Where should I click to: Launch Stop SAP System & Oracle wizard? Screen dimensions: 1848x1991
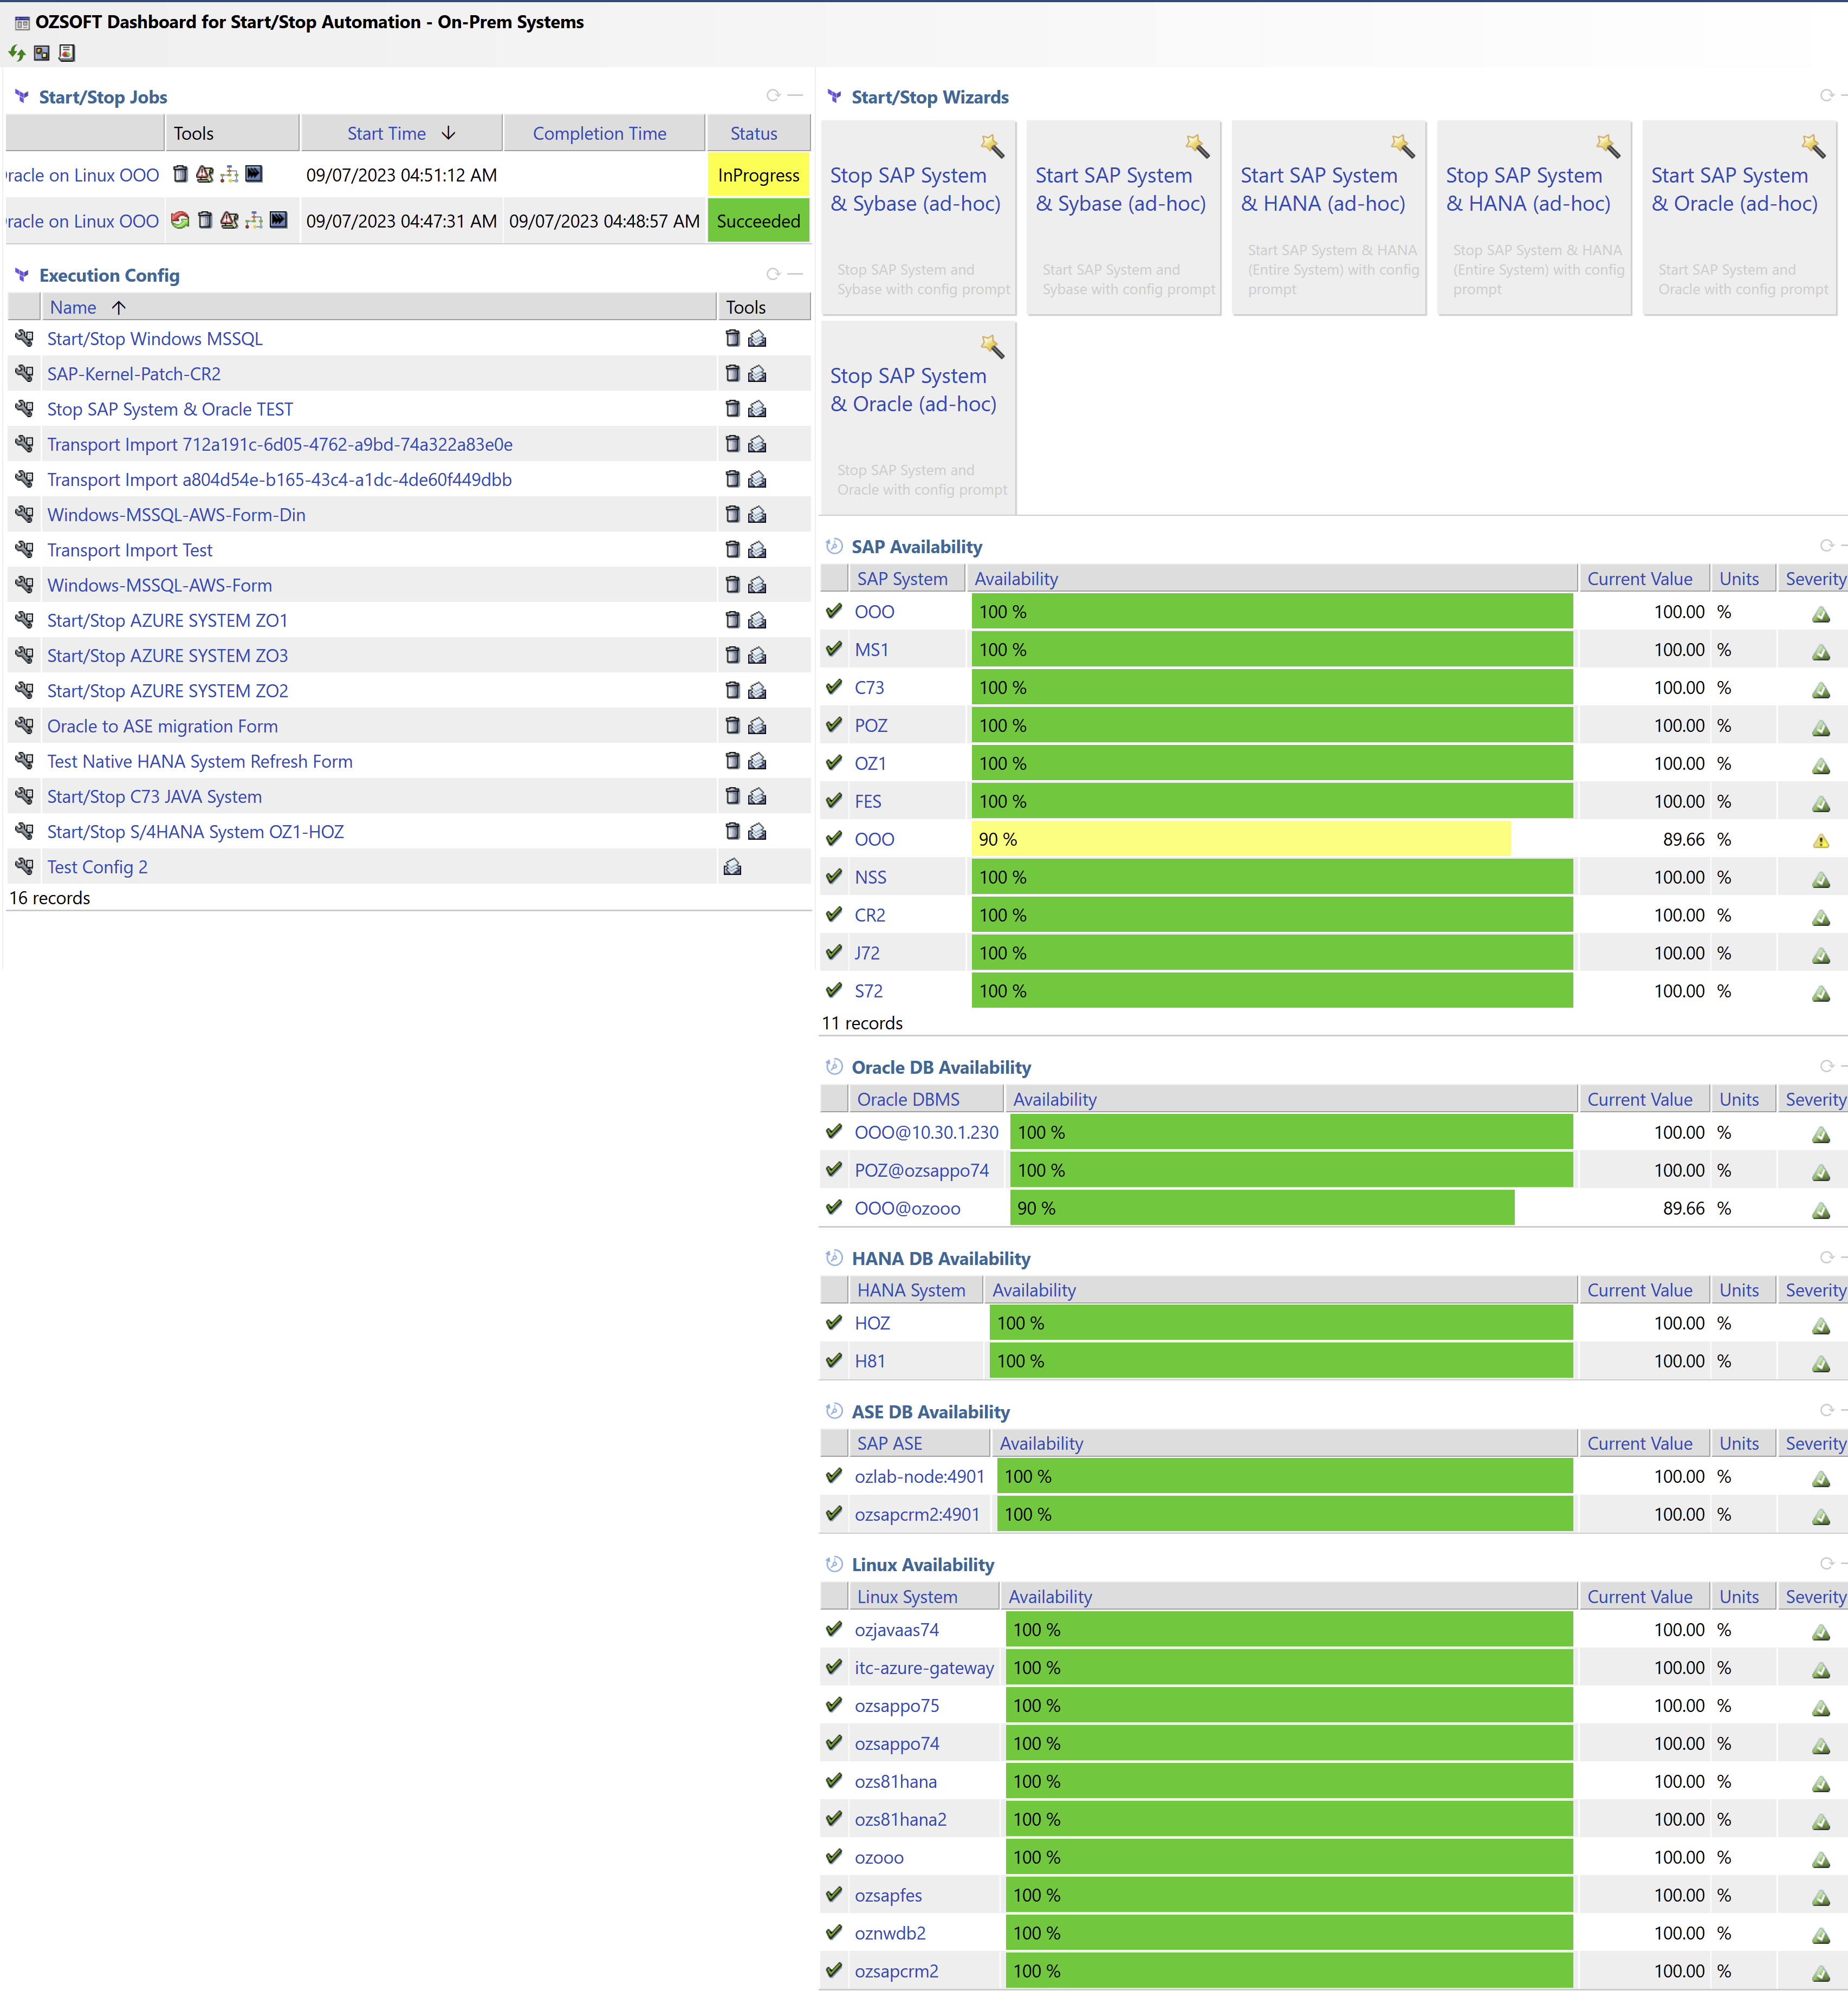[913, 390]
